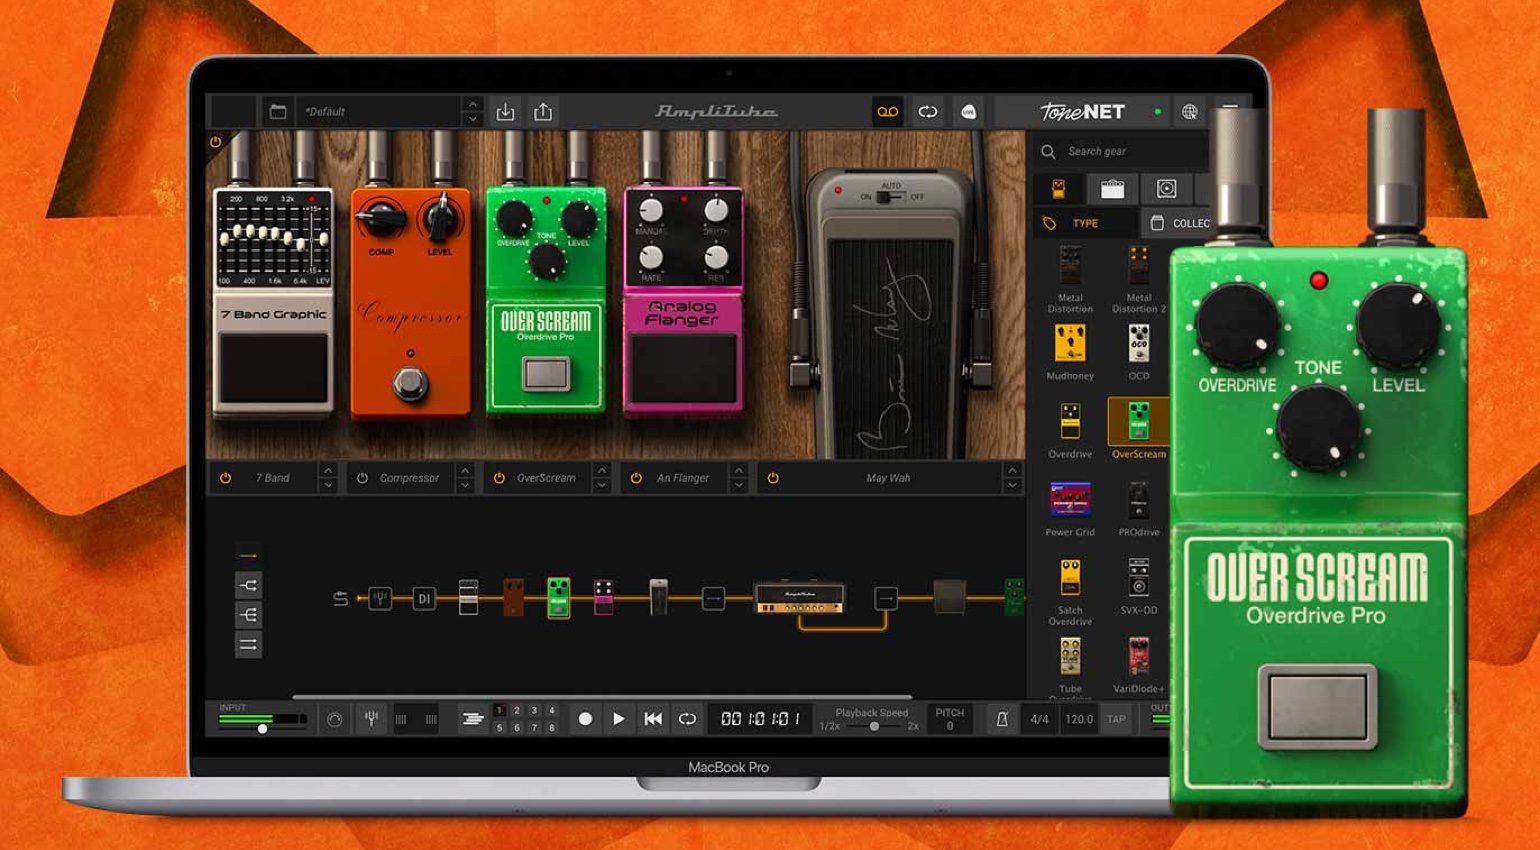The height and width of the screenshot is (850, 1540).
Task: Click the preset down arrow next to Default
Action: coord(472,119)
